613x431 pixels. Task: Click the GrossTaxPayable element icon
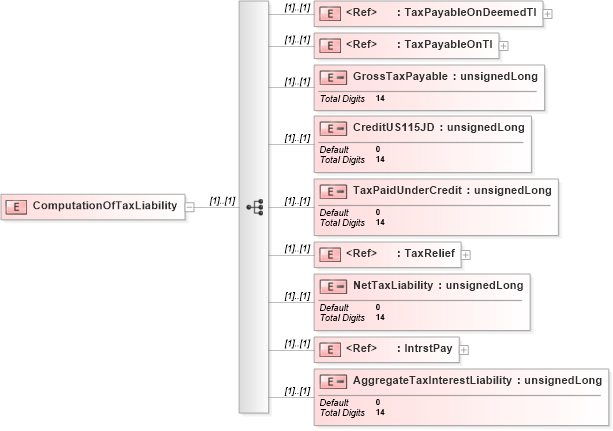tap(334, 77)
